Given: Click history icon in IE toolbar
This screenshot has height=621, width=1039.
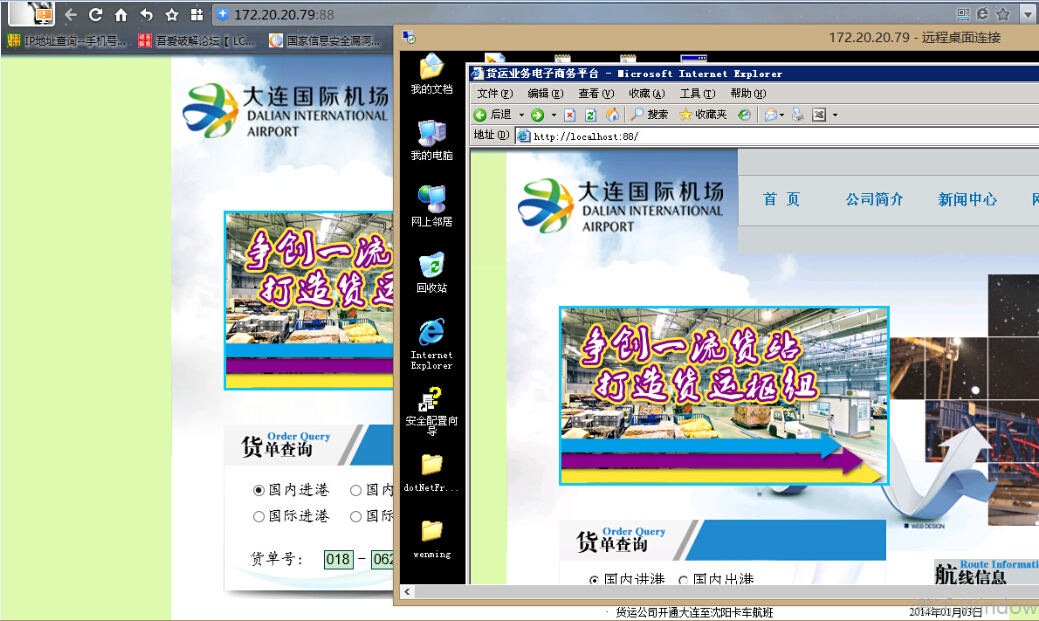Looking at the screenshot, I should [x=745, y=115].
